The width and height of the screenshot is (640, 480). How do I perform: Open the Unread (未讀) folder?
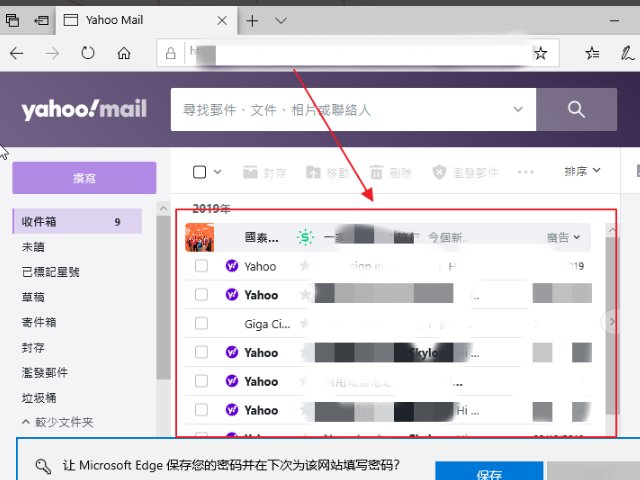coord(33,247)
